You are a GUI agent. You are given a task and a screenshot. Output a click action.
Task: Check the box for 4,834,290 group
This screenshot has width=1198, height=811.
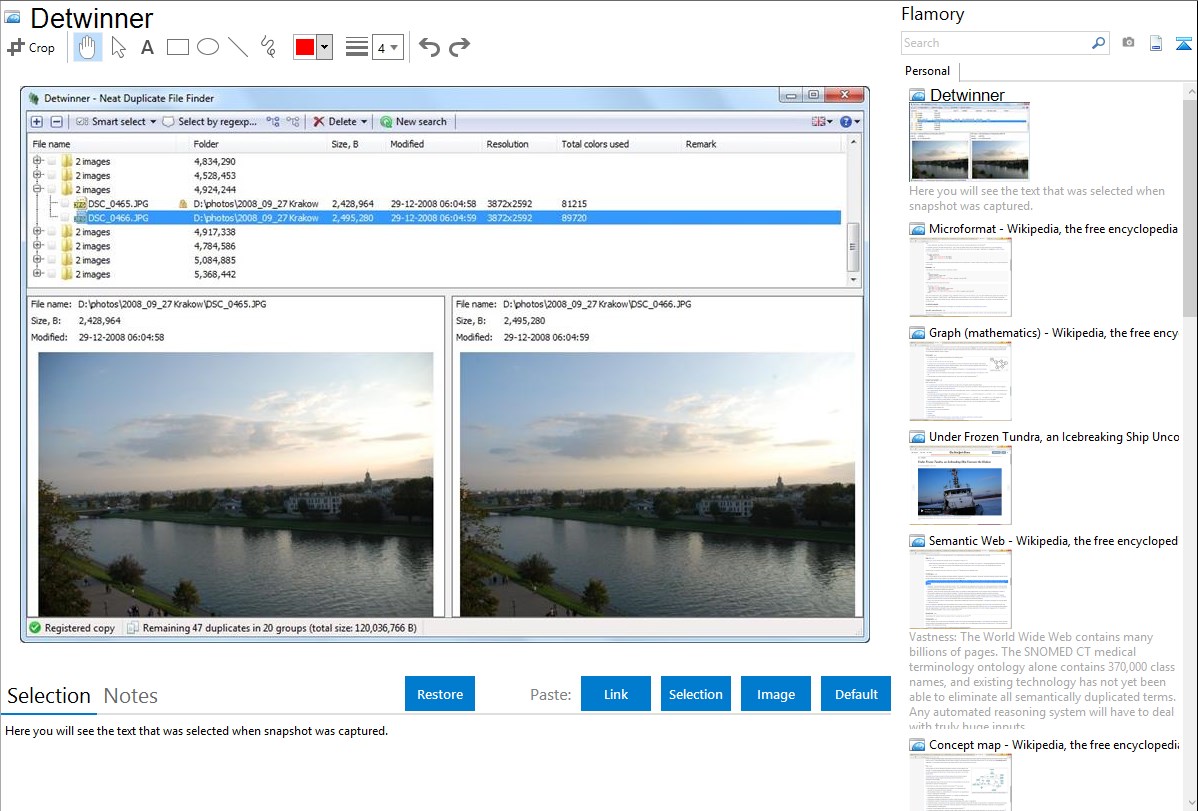tap(52, 161)
